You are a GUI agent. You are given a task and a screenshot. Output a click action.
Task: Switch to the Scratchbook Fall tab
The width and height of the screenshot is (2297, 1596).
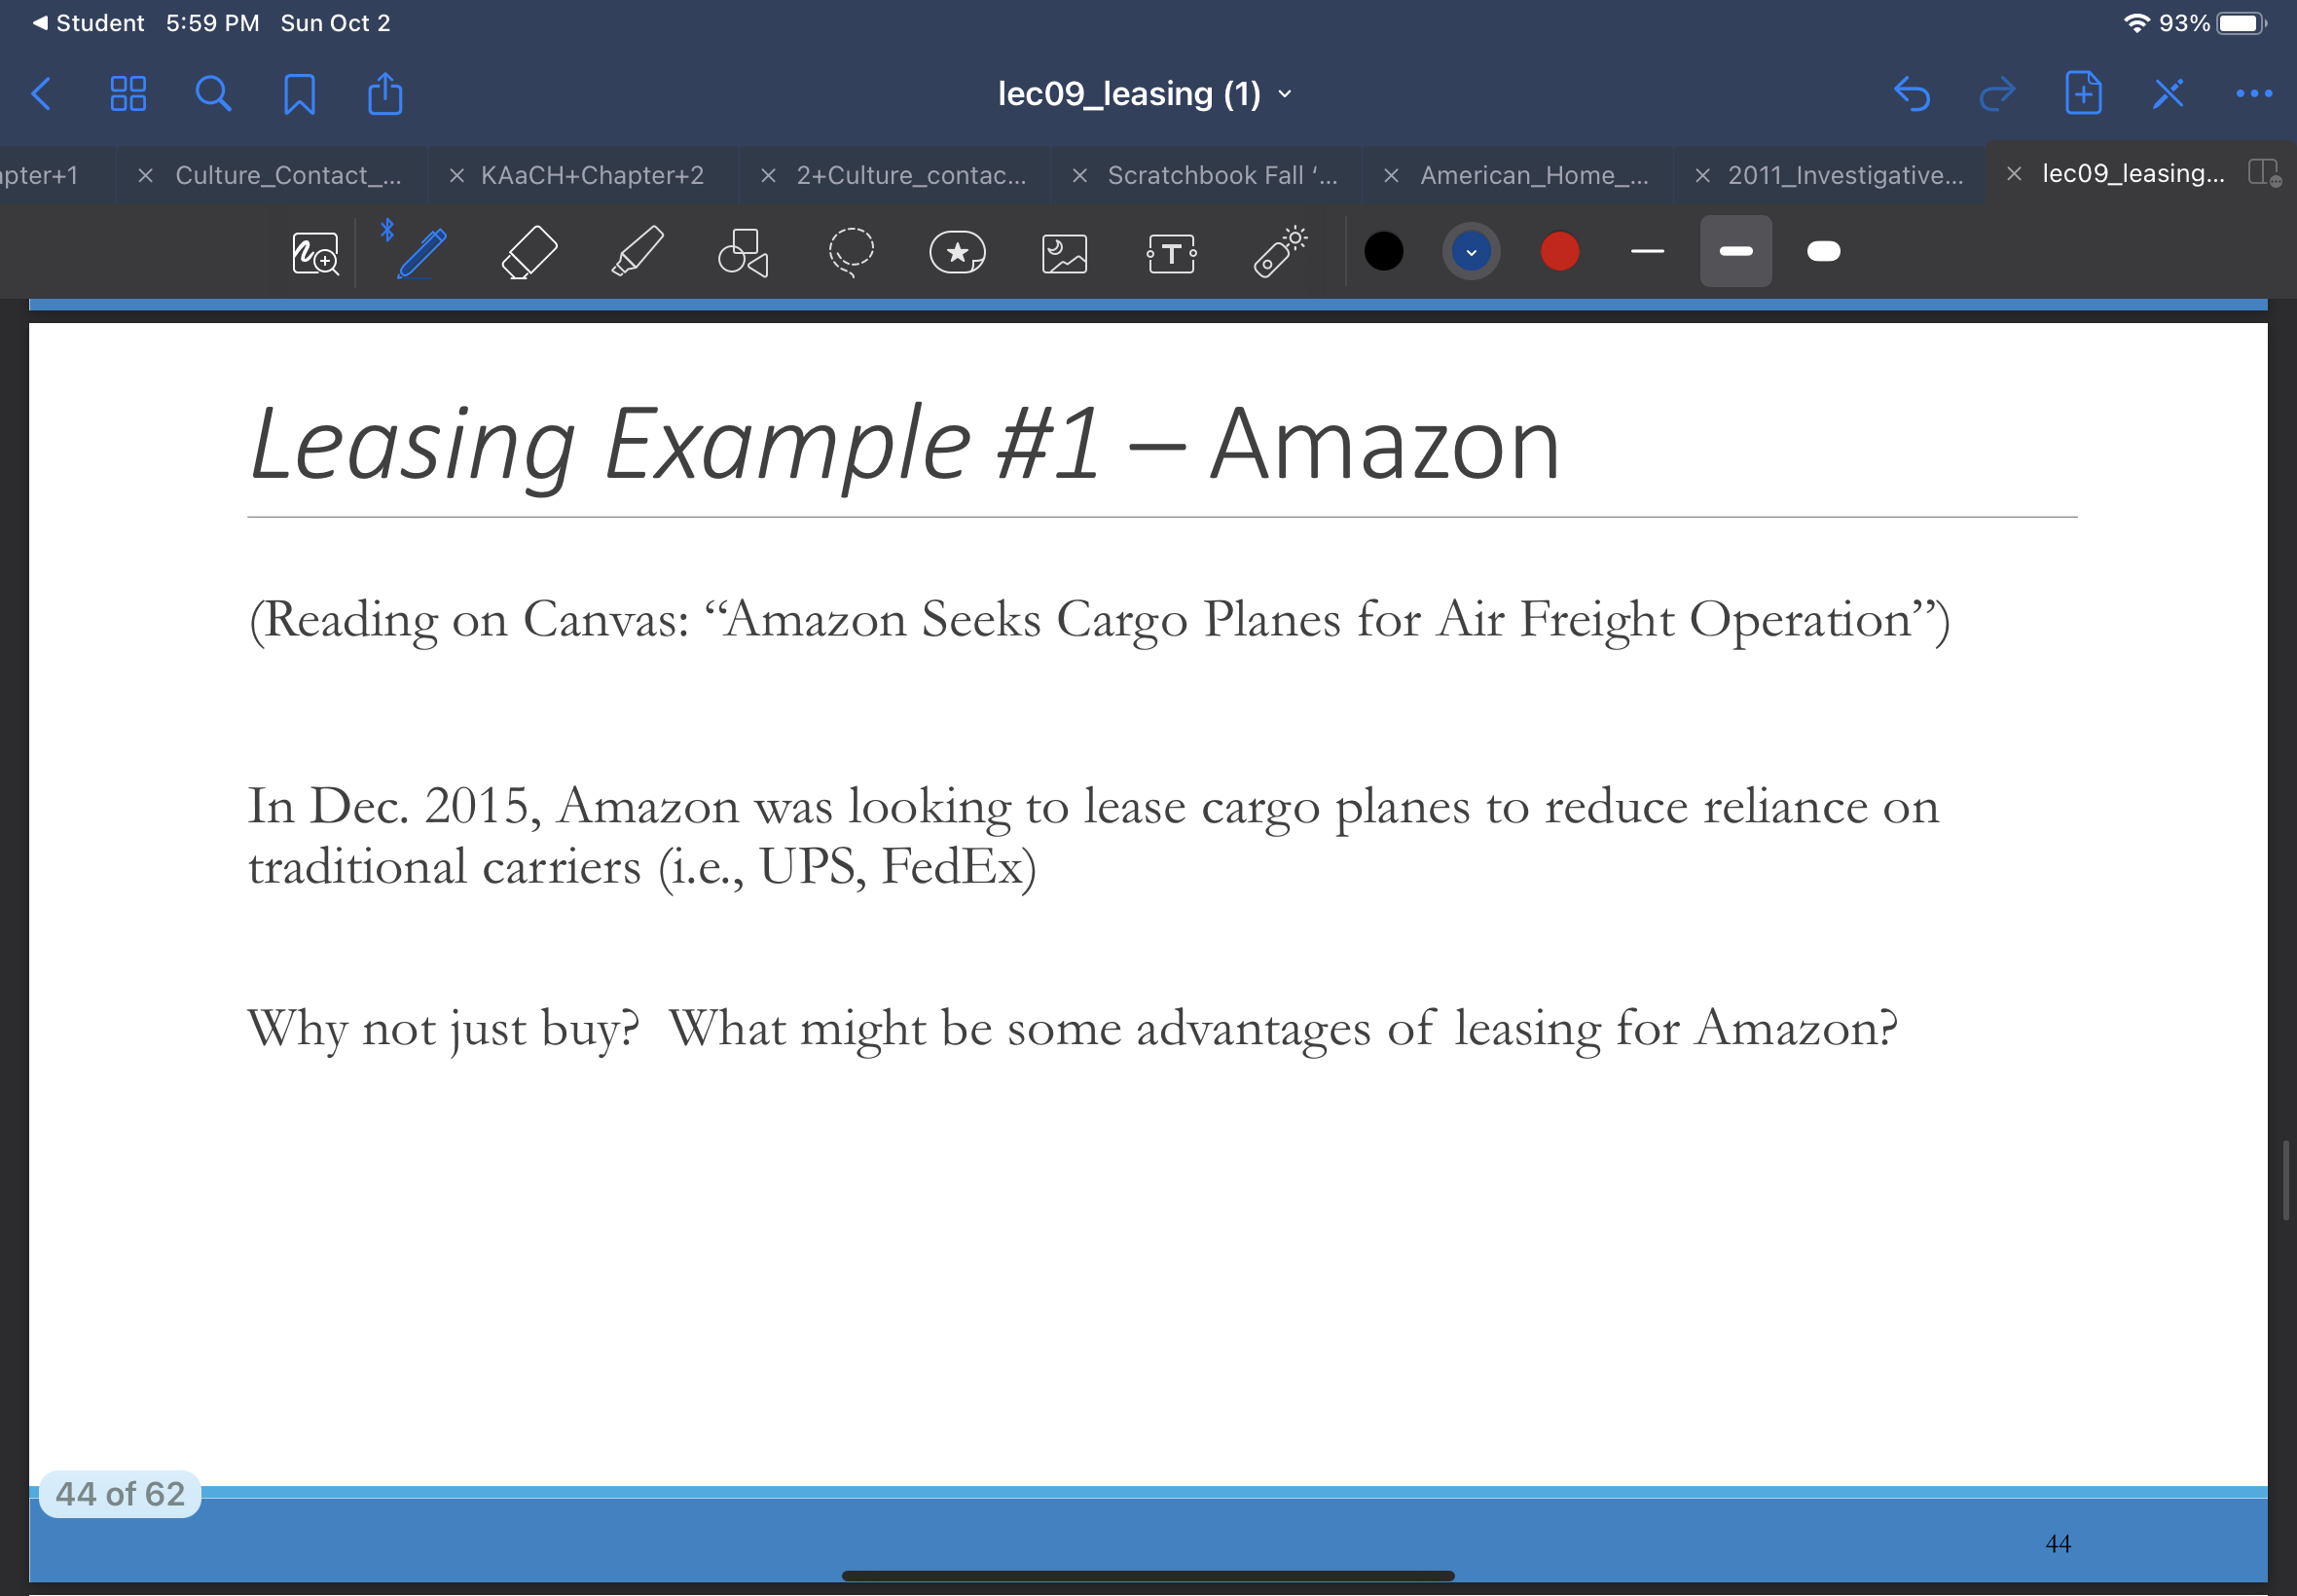point(1221,176)
